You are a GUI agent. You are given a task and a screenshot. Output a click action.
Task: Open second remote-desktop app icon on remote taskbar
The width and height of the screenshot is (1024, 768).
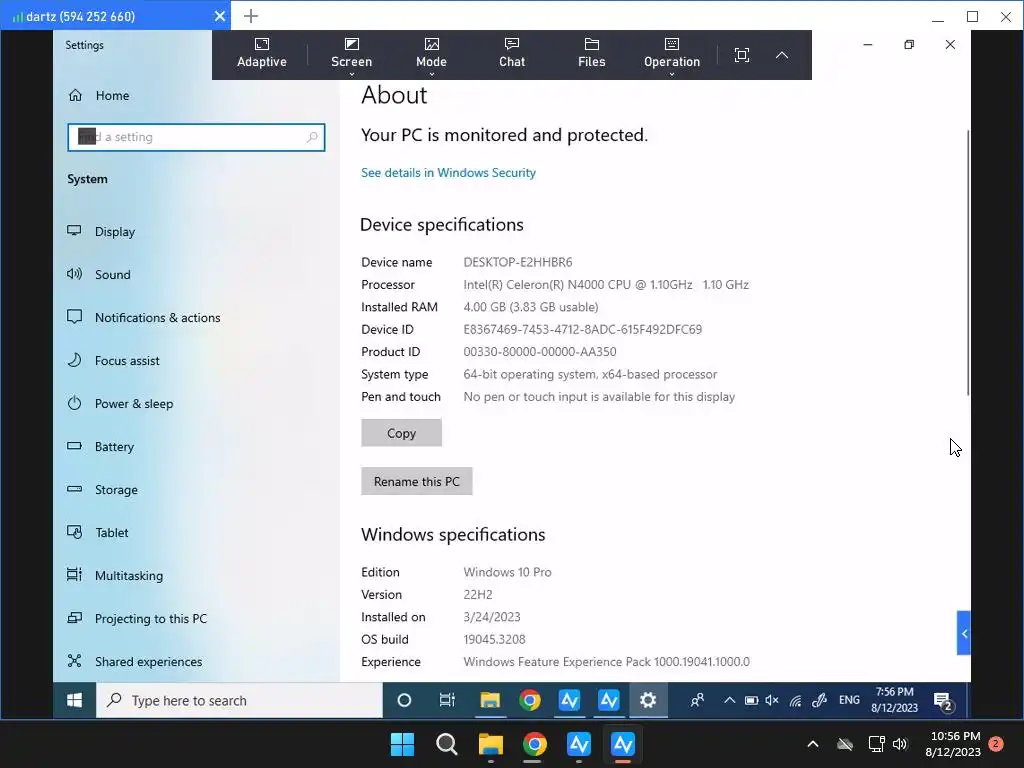pyautogui.click(x=609, y=700)
